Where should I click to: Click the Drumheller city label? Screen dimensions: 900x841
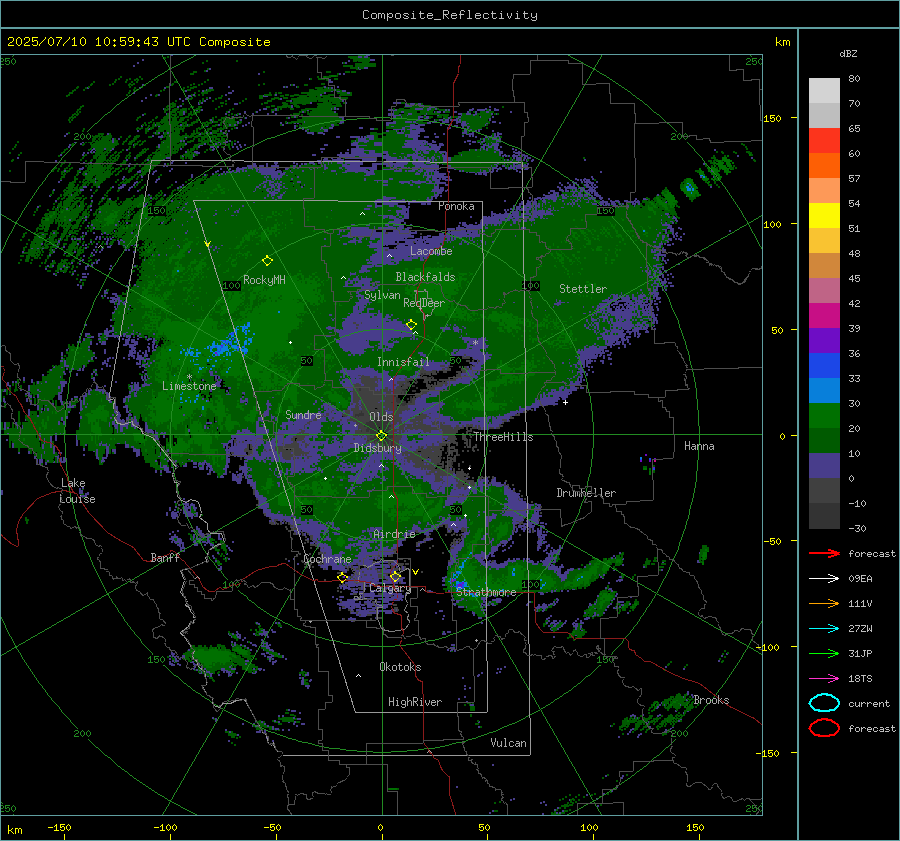pyautogui.click(x=586, y=493)
